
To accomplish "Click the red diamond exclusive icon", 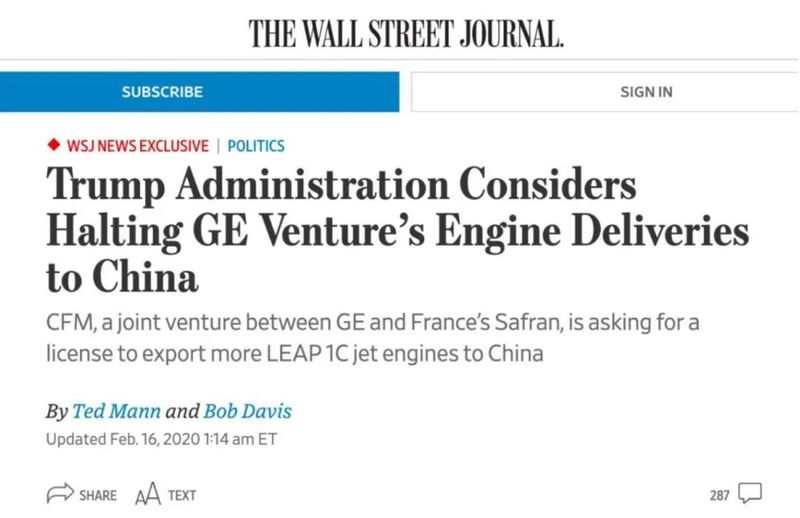I will coord(54,145).
